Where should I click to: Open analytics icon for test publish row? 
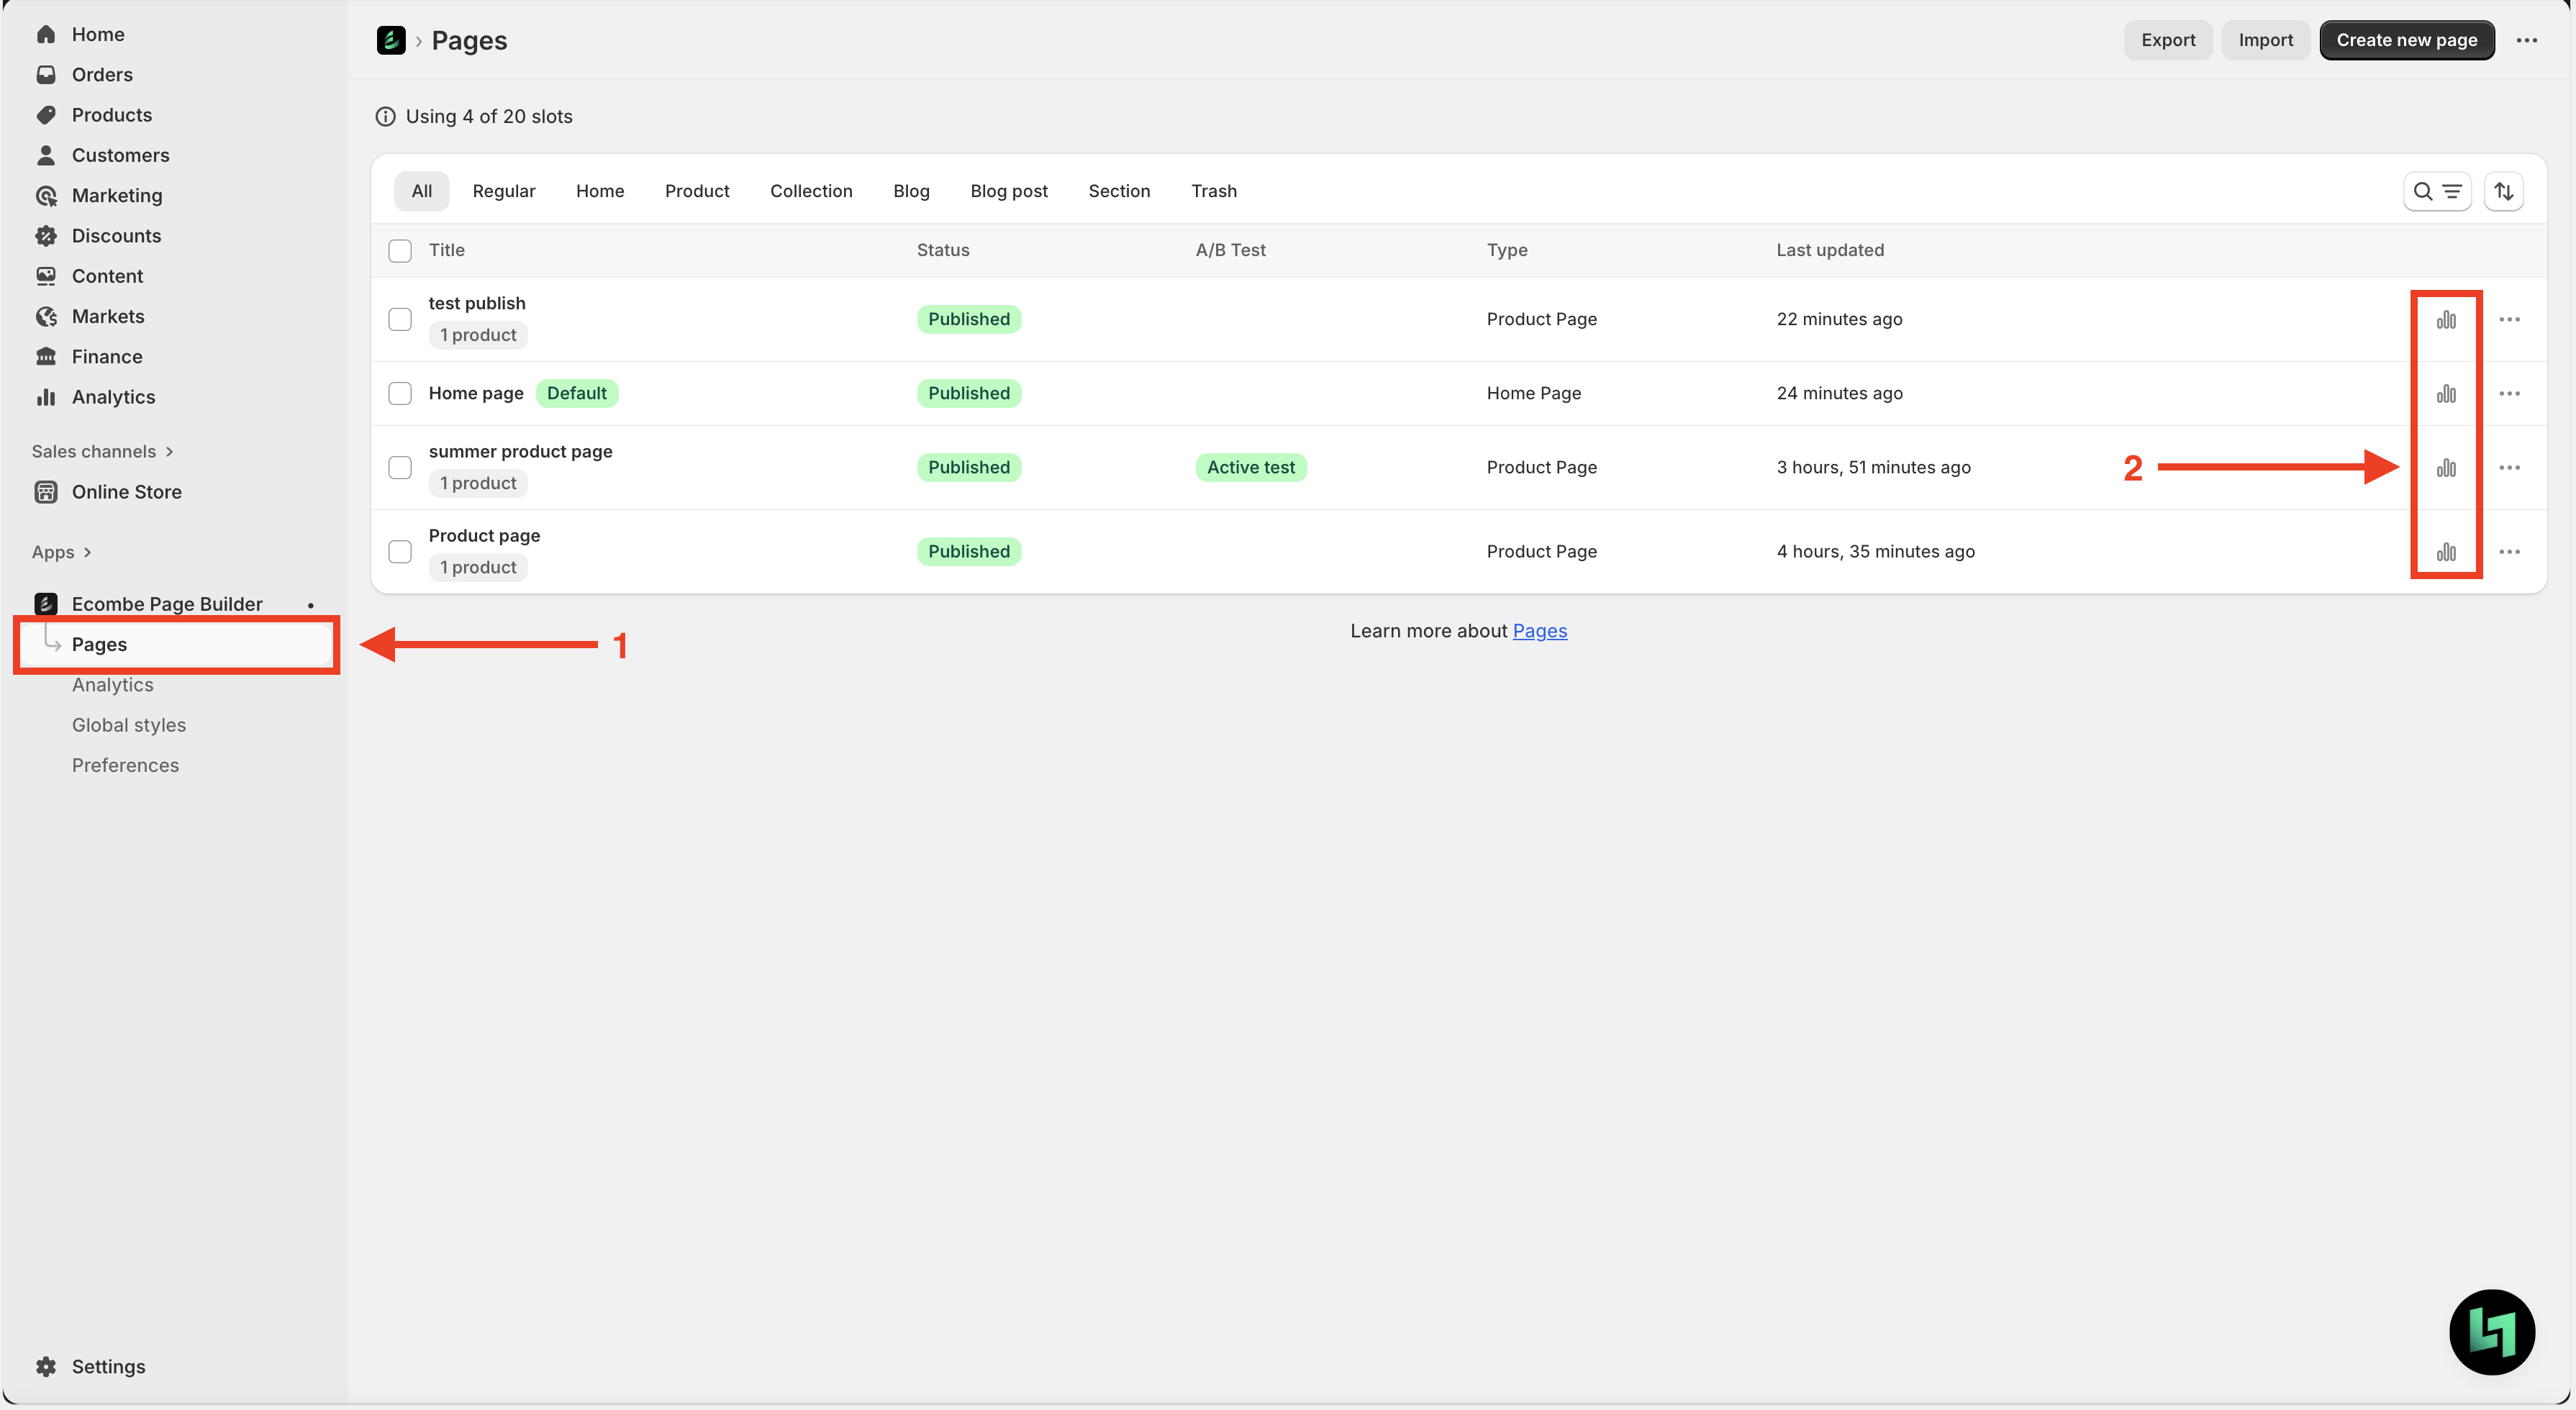pos(2445,320)
